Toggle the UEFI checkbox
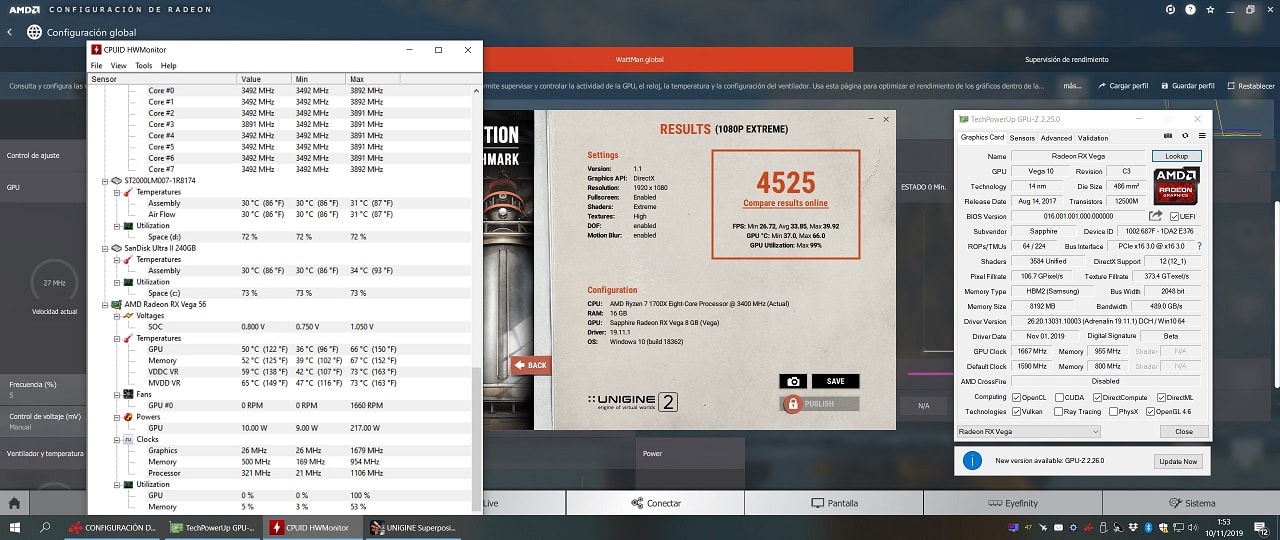The height and width of the screenshot is (540, 1280). click(x=1175, y=216)
